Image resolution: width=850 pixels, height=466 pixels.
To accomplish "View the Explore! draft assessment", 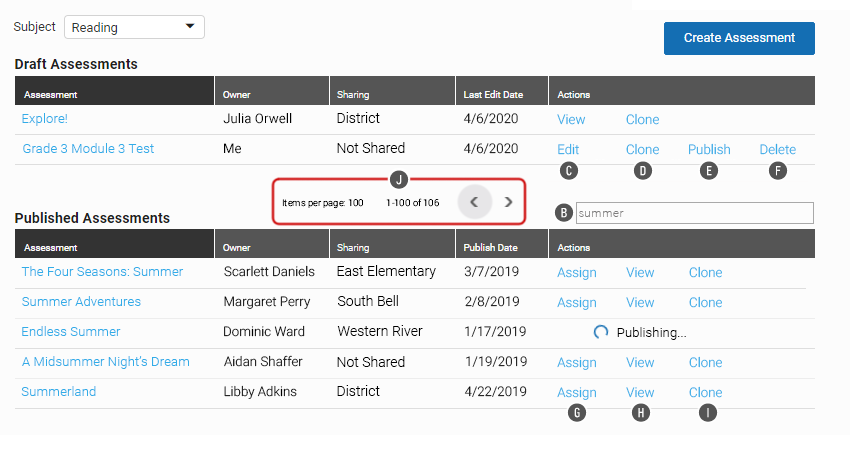I will tap(571, 119).
